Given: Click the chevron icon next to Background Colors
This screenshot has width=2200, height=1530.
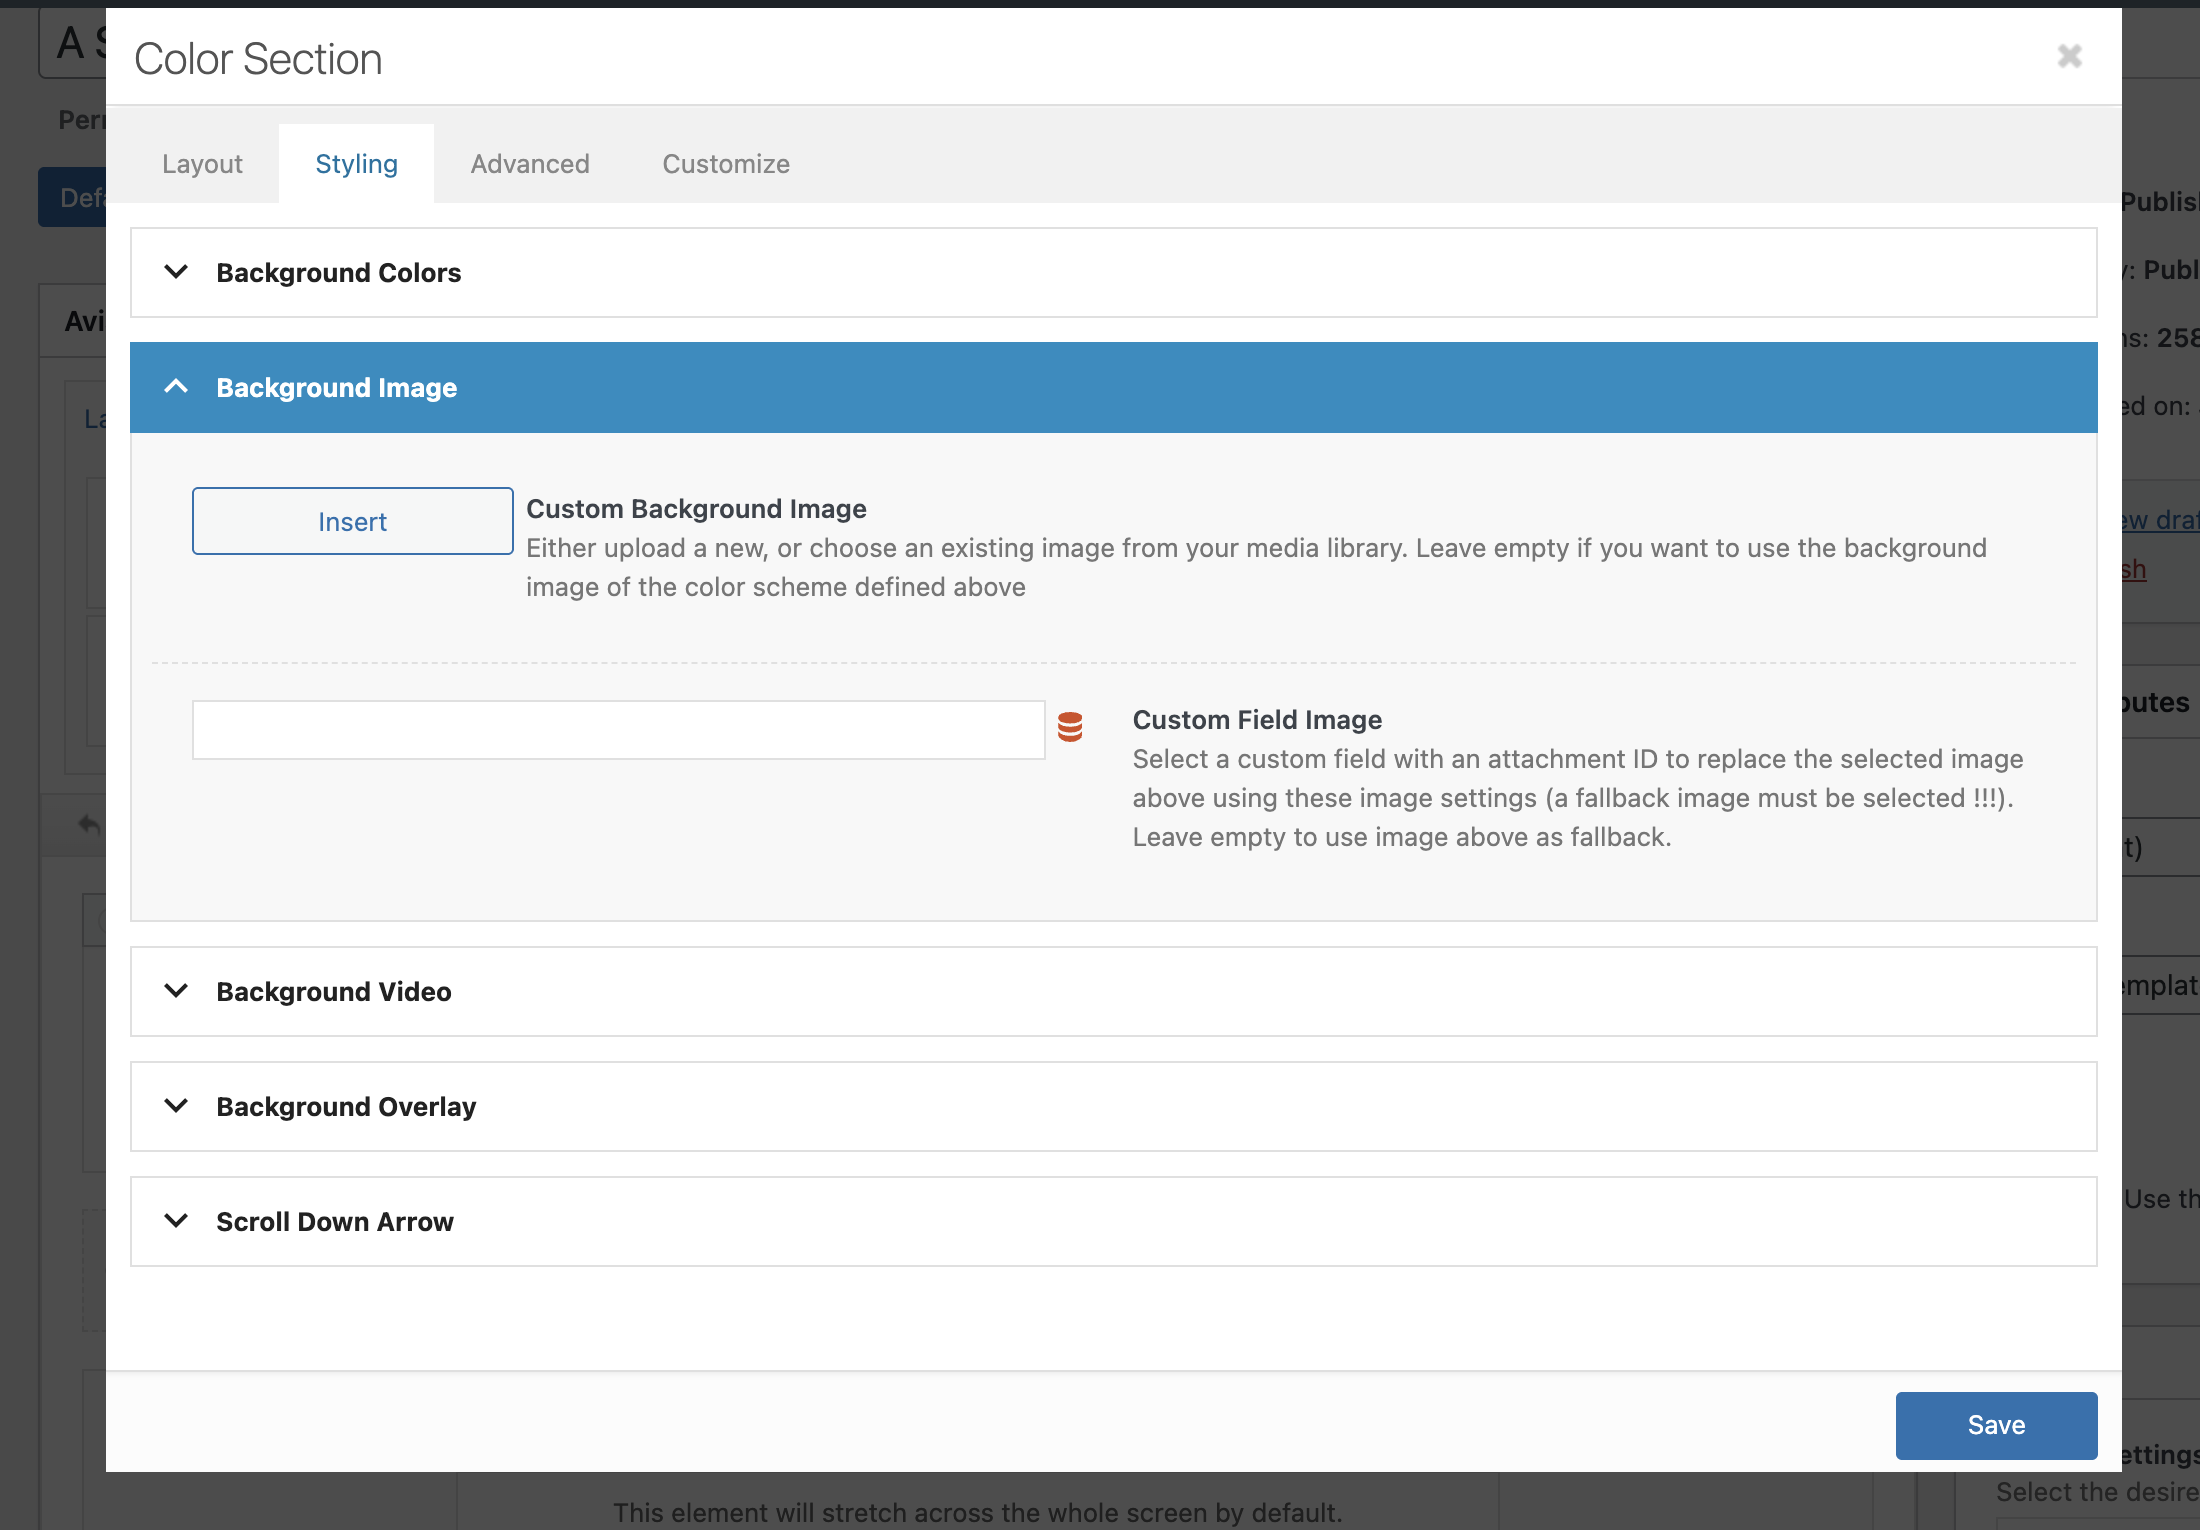Looking at the screenshot, I should [176, 272].
